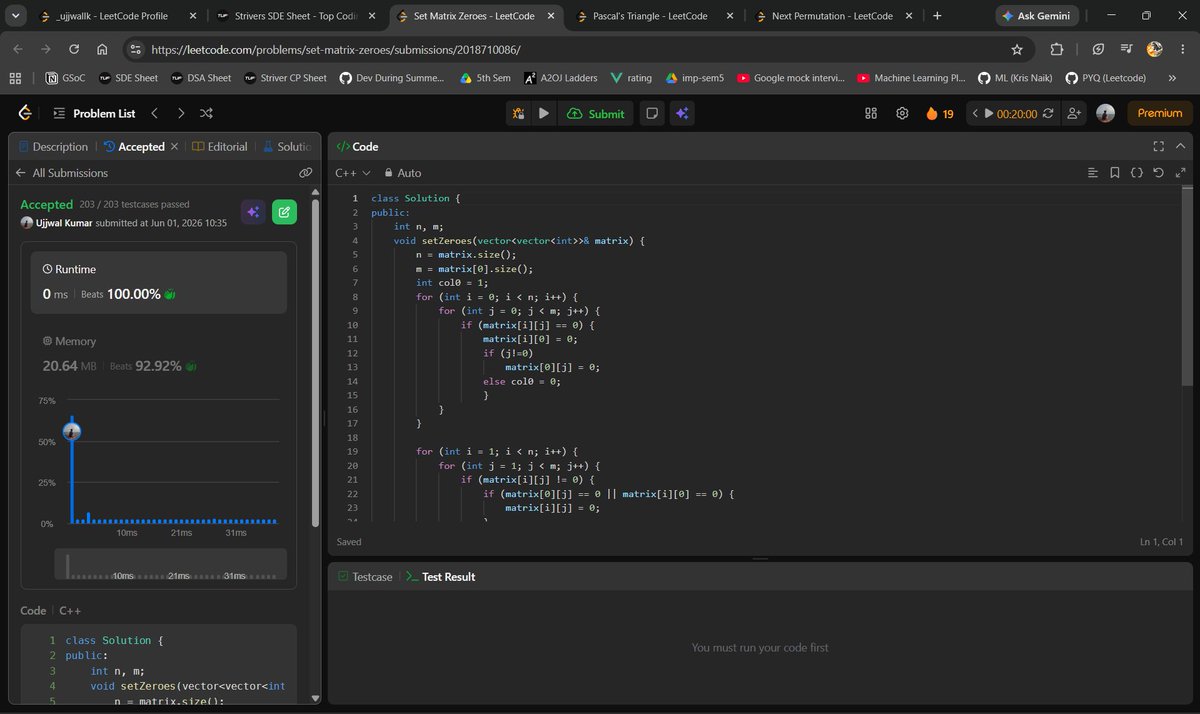The width and height of the screenshot is (1200, 714).
Task: Go back to All Submissions
Action: tap(61, 173)
